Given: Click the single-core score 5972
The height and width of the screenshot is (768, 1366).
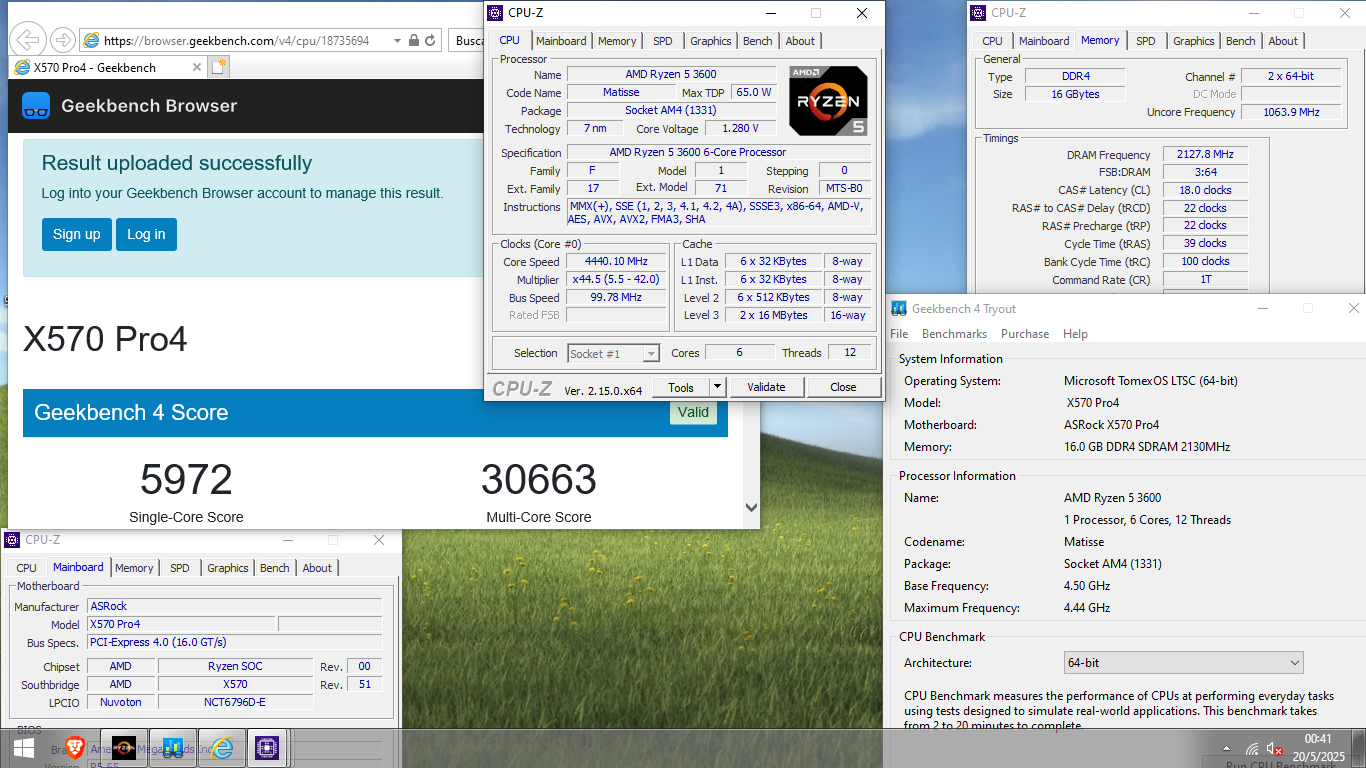Looking at the screenshot, I should click(186, 480).
